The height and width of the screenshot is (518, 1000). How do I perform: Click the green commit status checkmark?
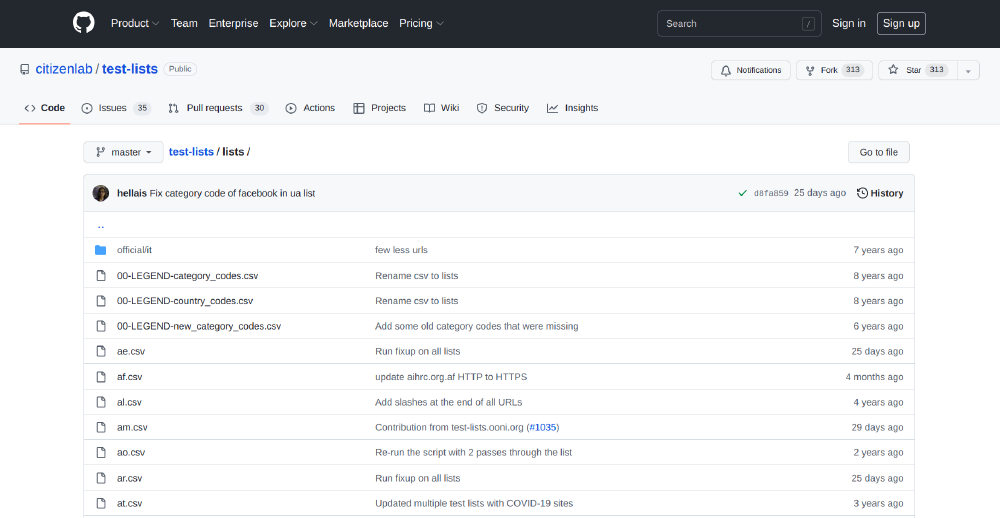742,193
